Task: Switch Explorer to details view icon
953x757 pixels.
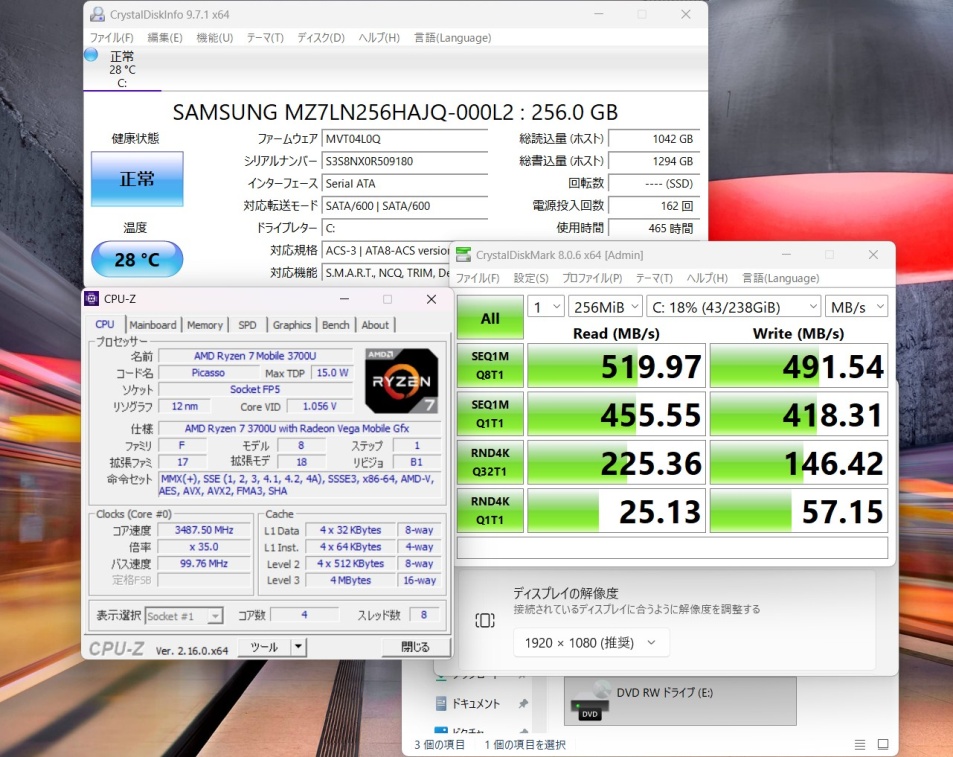Action: (860, 744)
